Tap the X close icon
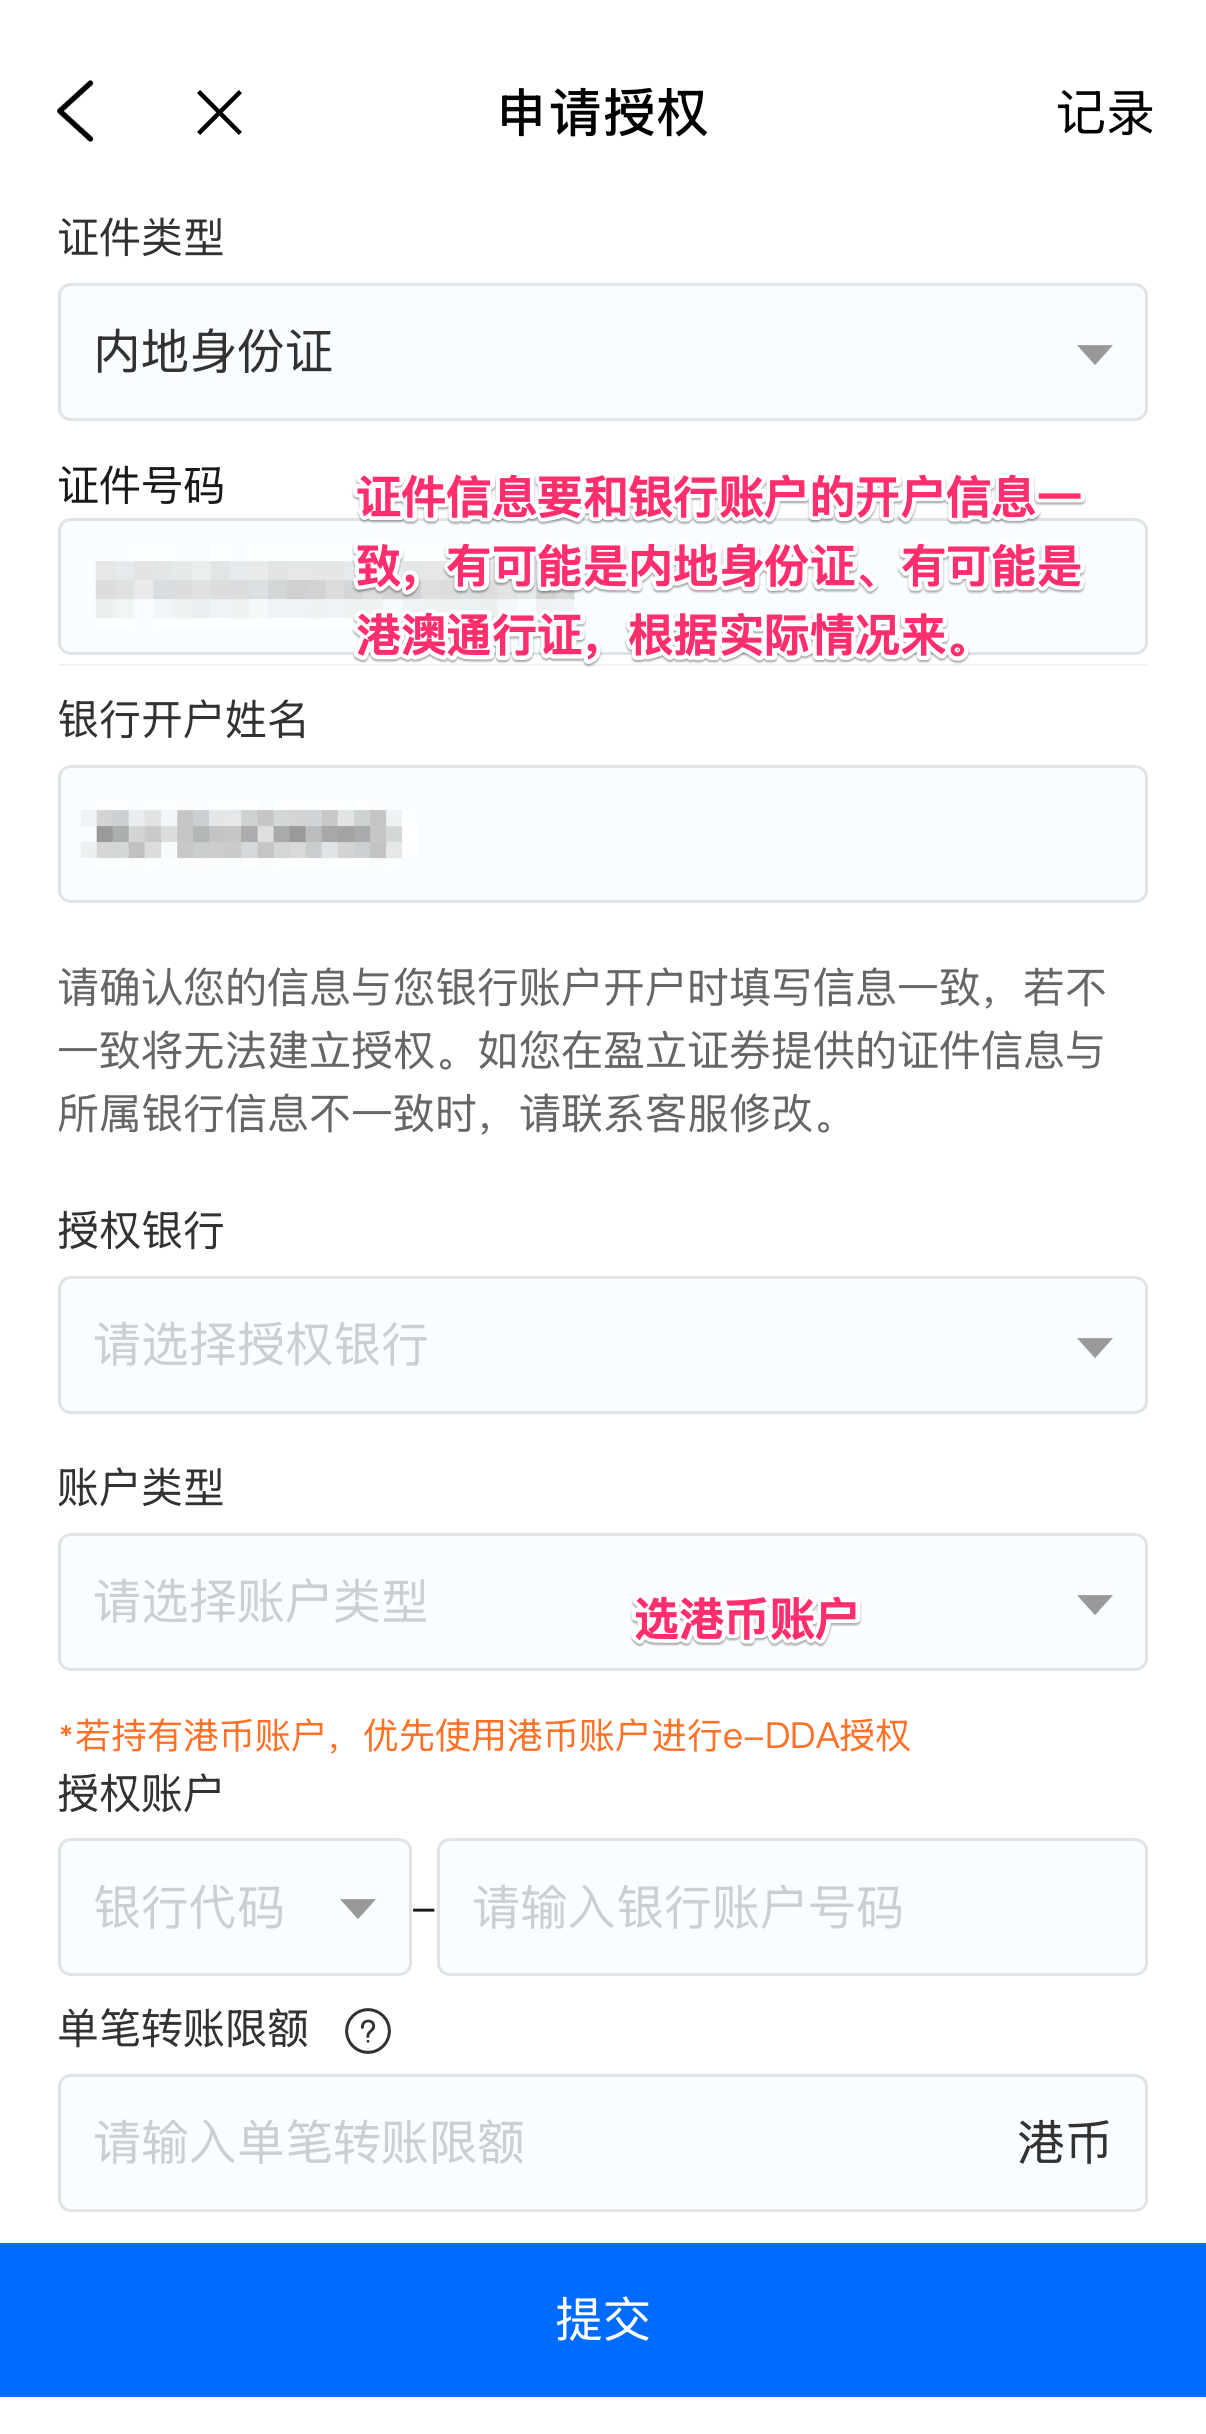Image resolution: width=1206 pixels, height=2434 pixels. tap(218, 112)
